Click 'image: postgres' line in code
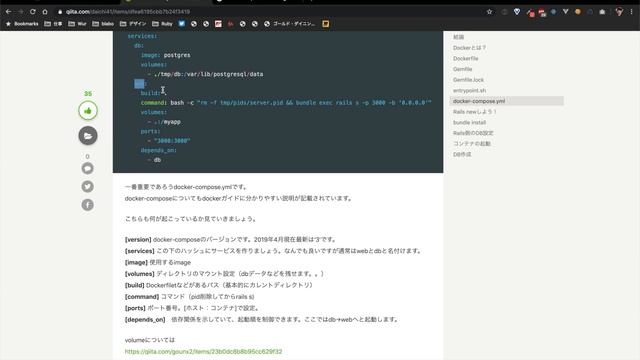The height and width of the screenshot is (360, 640). [166, 55]
